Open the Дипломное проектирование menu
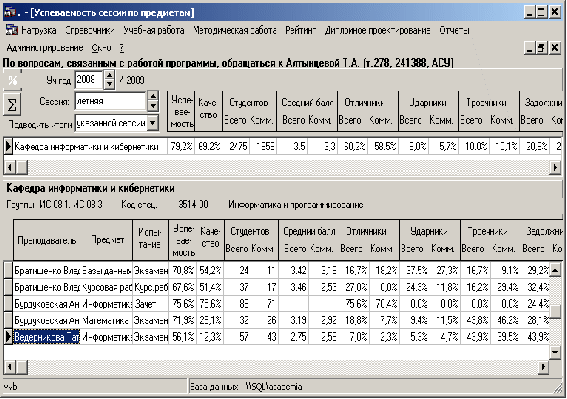The width and height of the screenshot is (567, 399). [x=377, y=31]
